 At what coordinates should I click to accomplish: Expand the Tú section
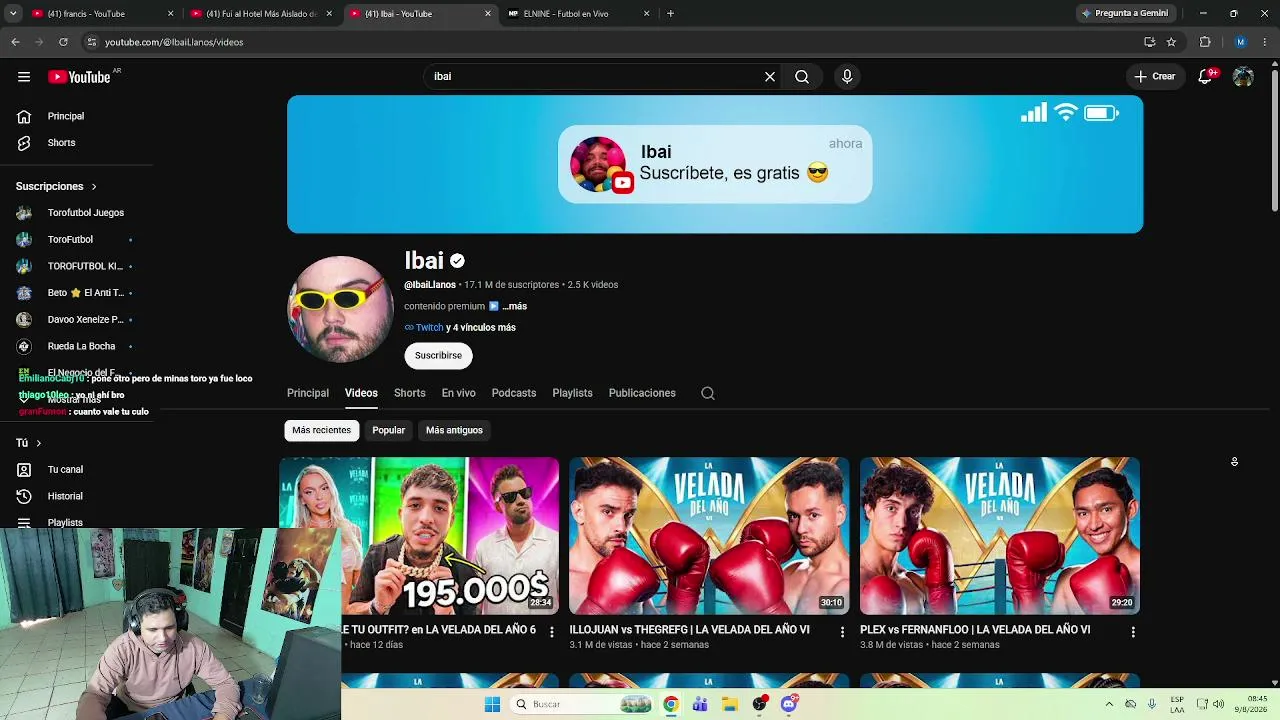click(28, 443)
